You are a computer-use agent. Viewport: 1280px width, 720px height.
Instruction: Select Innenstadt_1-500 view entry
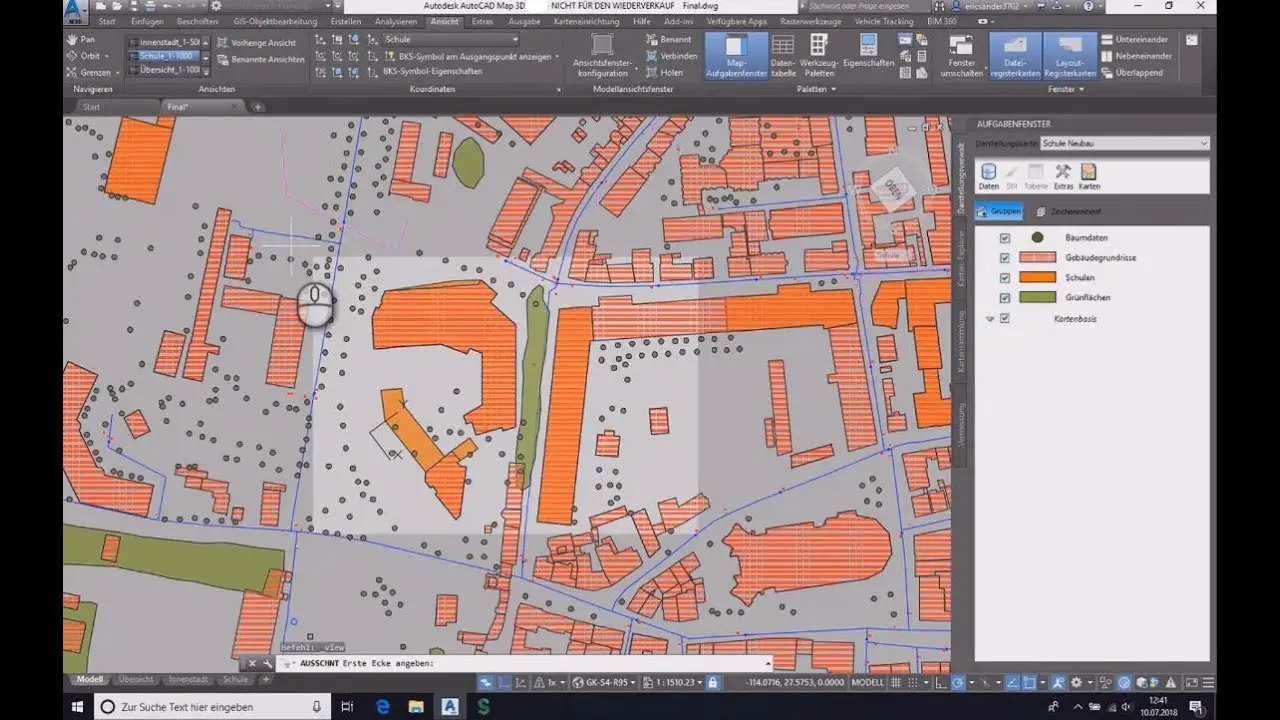165,42
